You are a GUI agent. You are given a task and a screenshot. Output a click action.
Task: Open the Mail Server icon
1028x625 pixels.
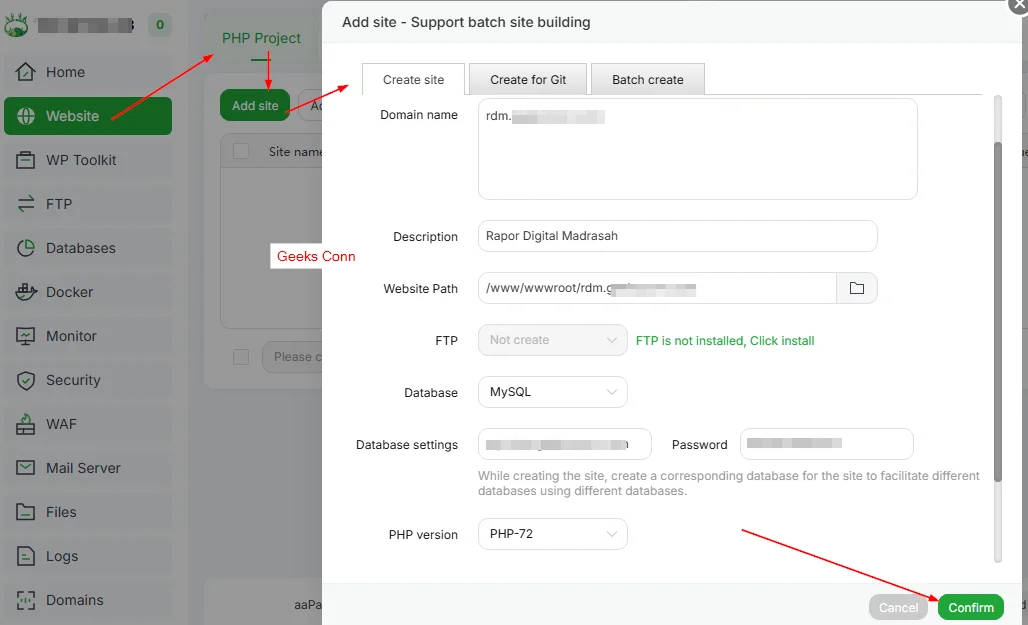[x=25, y=467]
